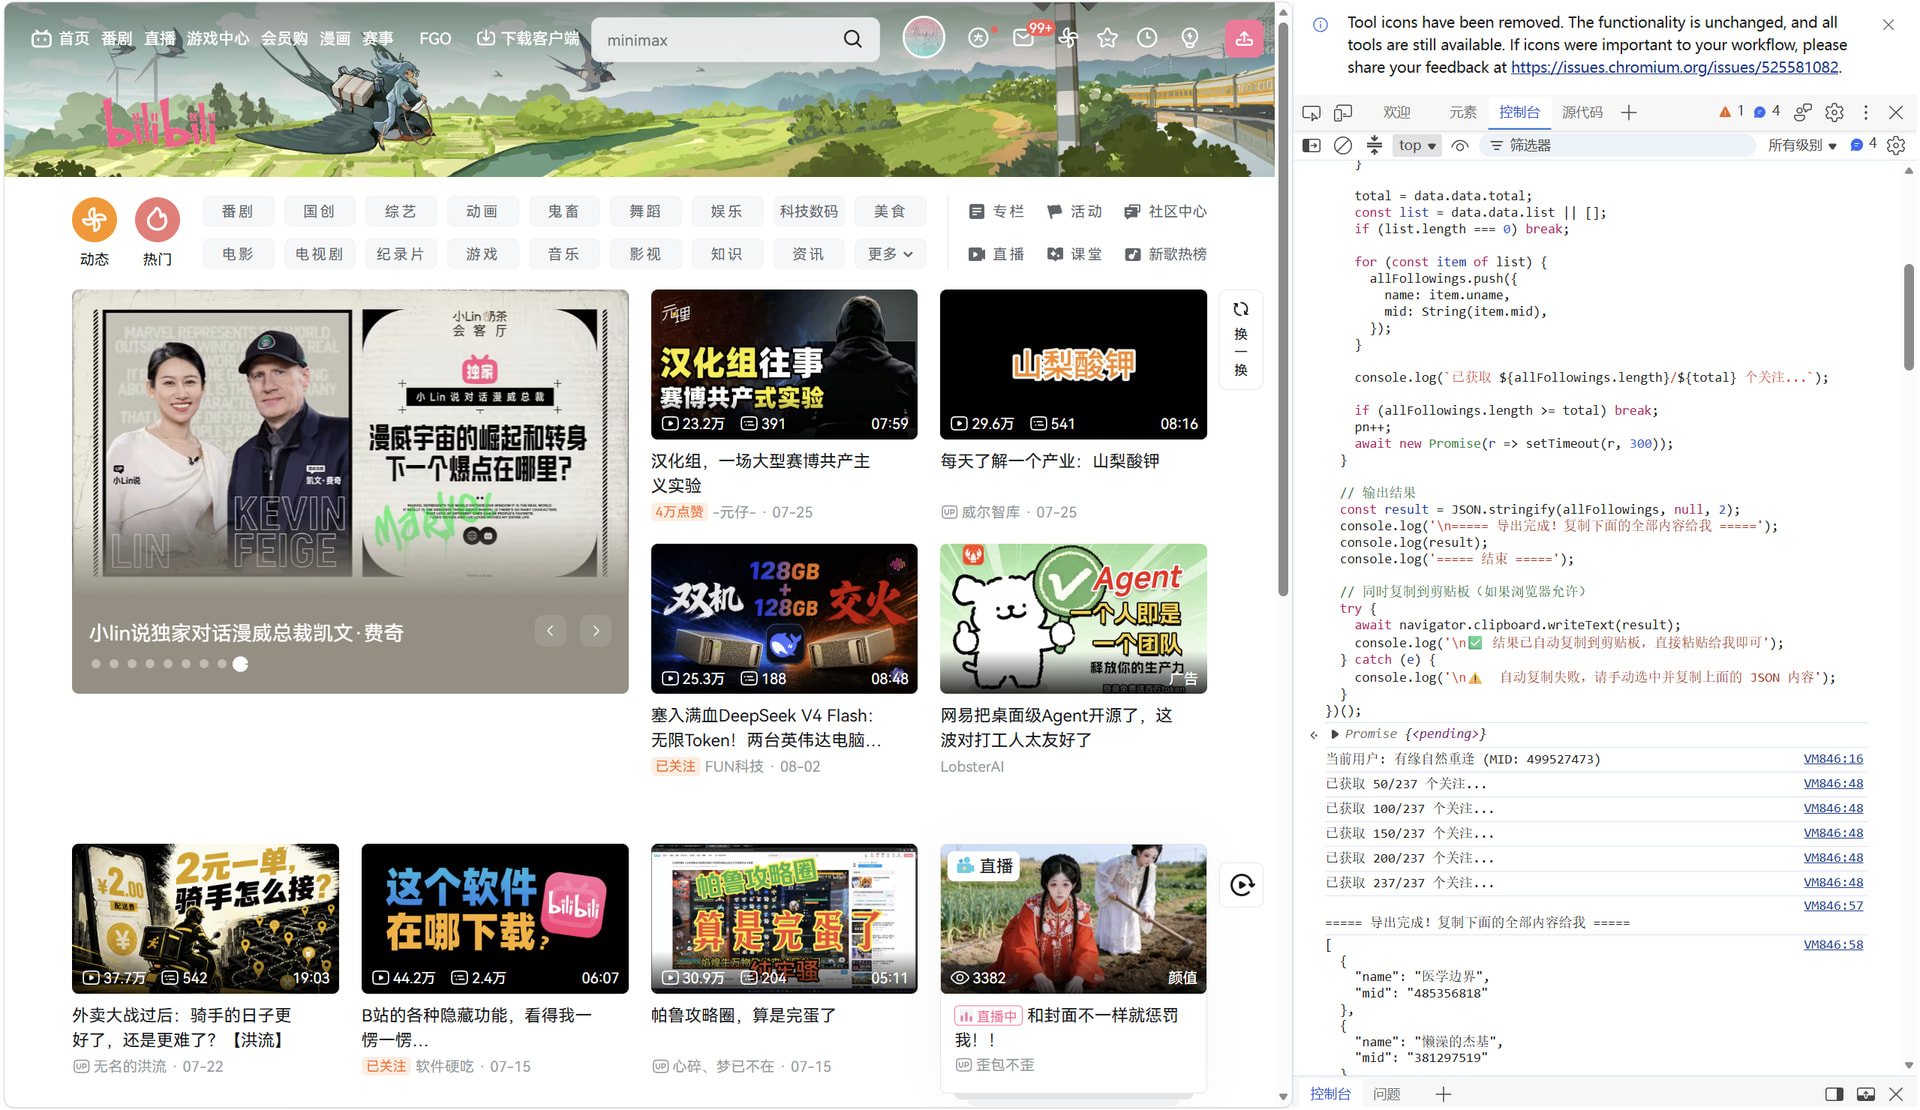Open the issues.chromium.org feedback link
This screenshot has height=1110, width=1920.
[x=1674, y=68]
